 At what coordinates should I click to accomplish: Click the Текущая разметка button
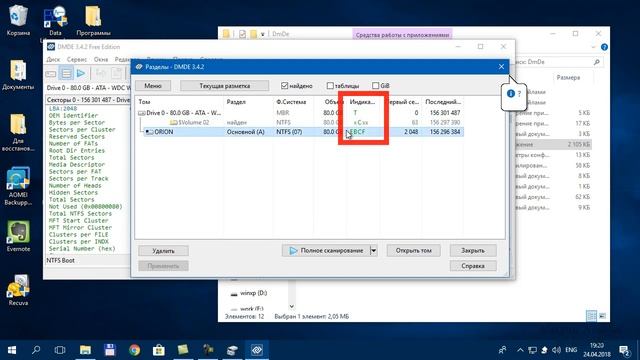click(224, 86)
